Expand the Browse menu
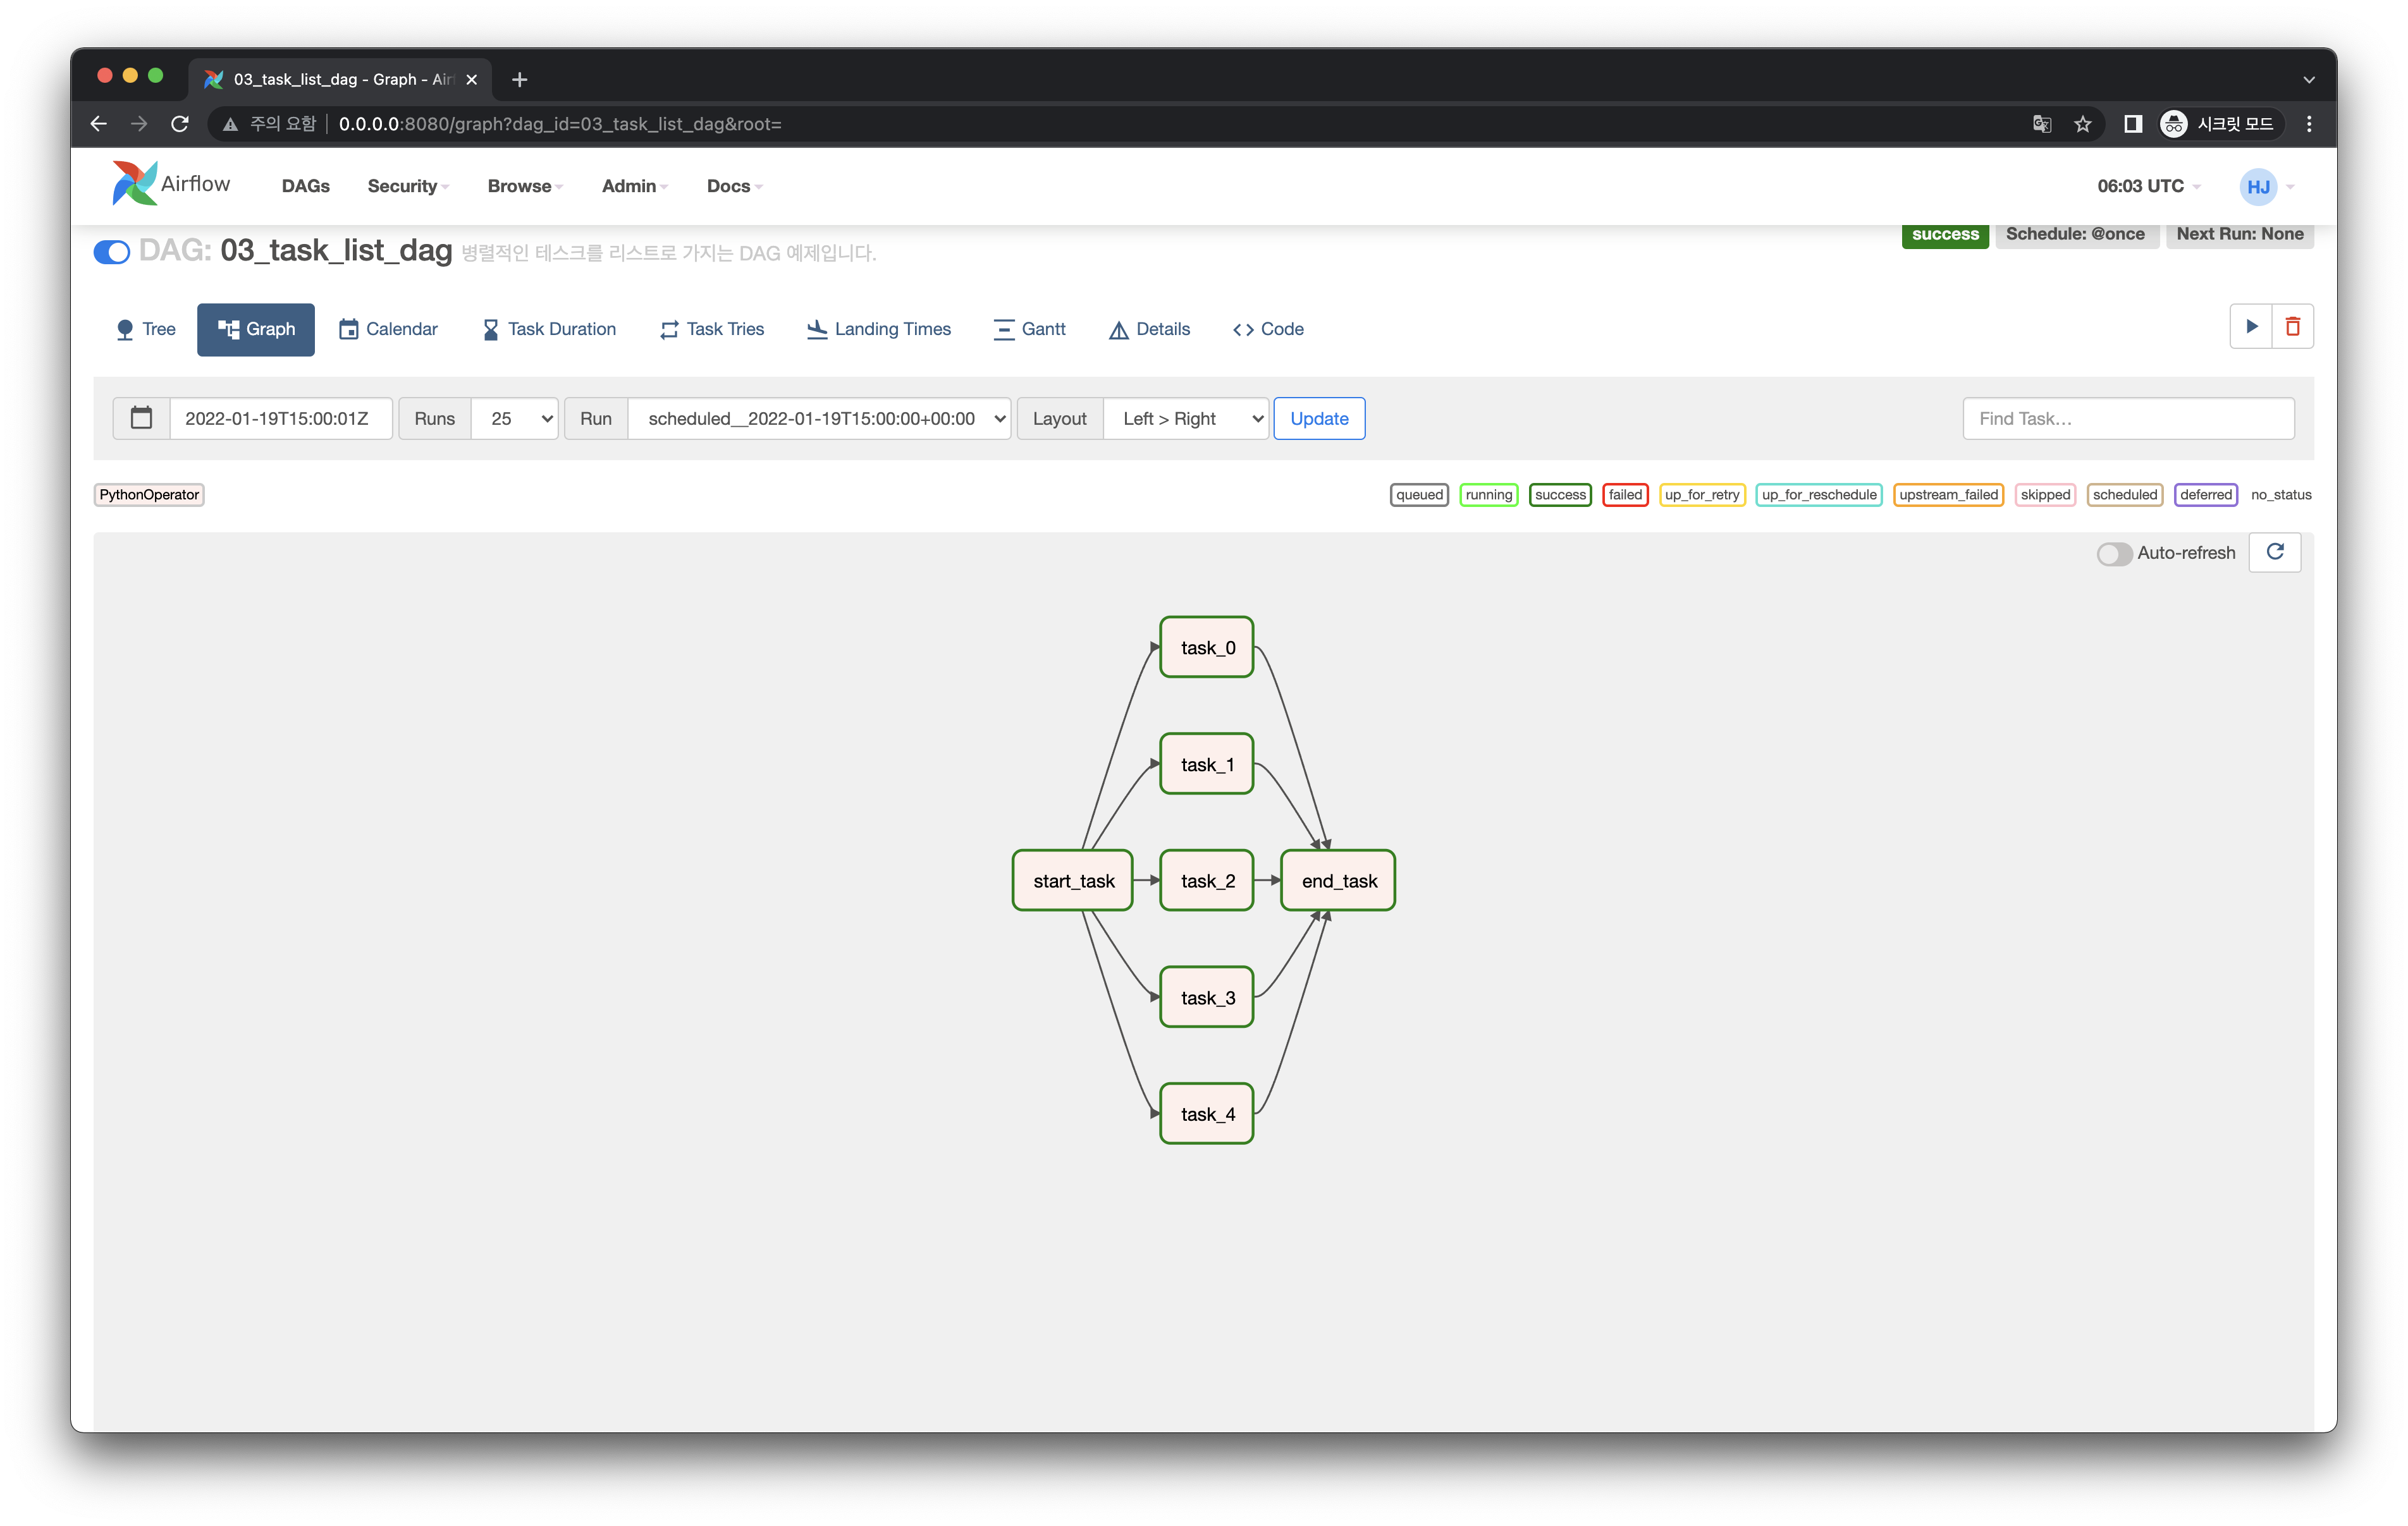Viewport: 2408px width, 1526px height. pos(525,186)
